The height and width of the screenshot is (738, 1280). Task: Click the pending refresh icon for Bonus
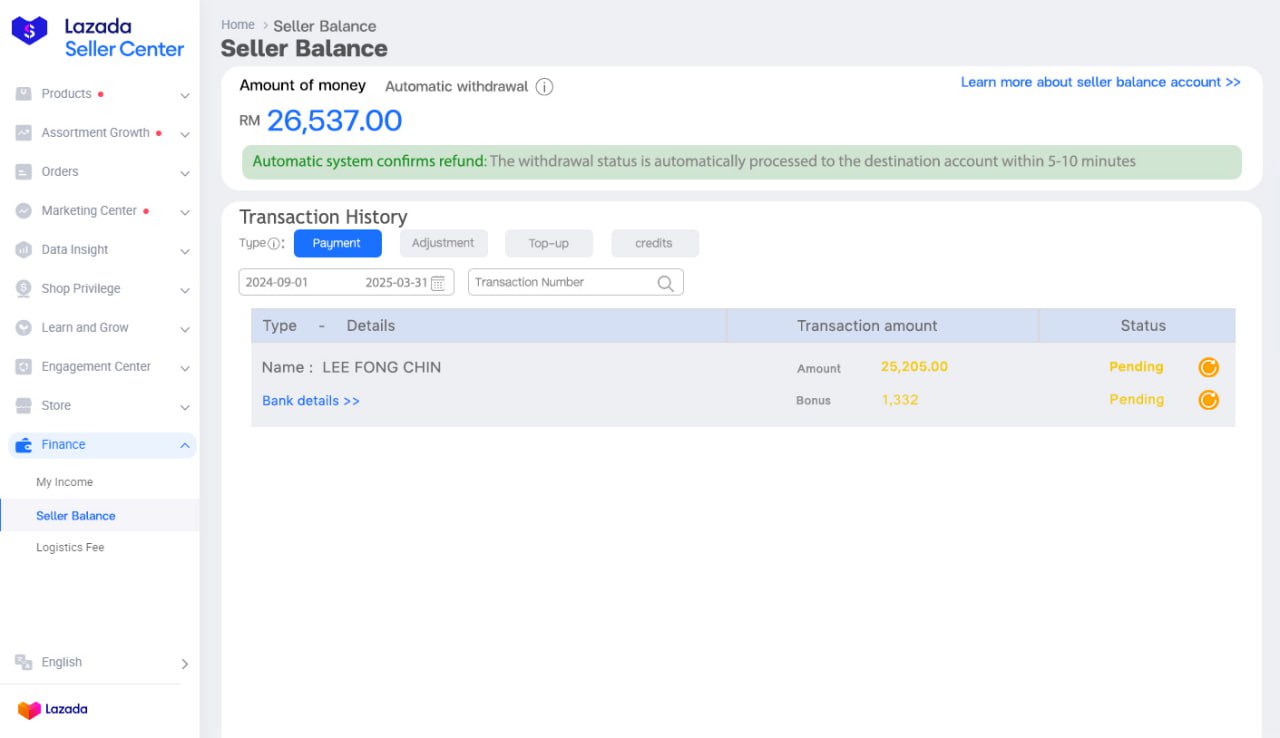[x=1208, y=400]
